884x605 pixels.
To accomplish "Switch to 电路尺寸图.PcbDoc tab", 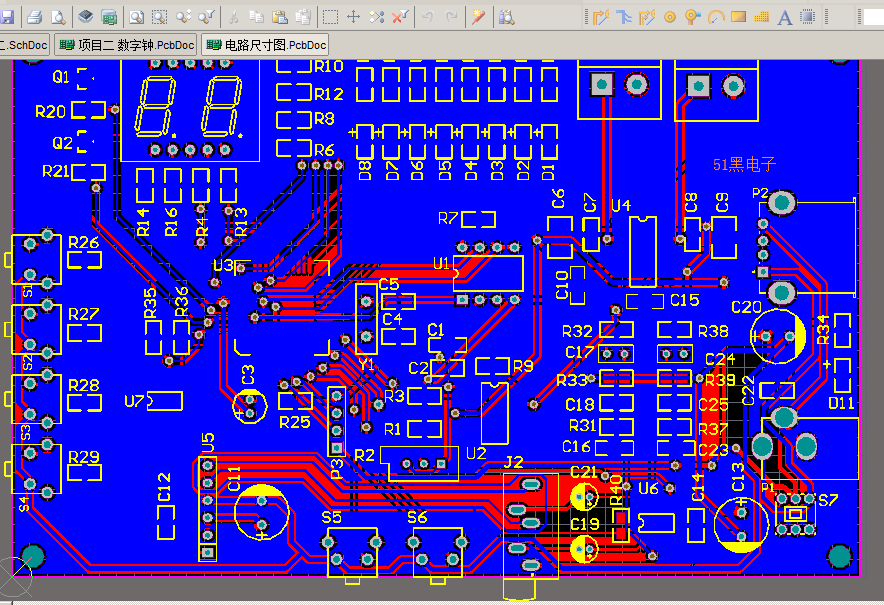I will click(265, 45).
